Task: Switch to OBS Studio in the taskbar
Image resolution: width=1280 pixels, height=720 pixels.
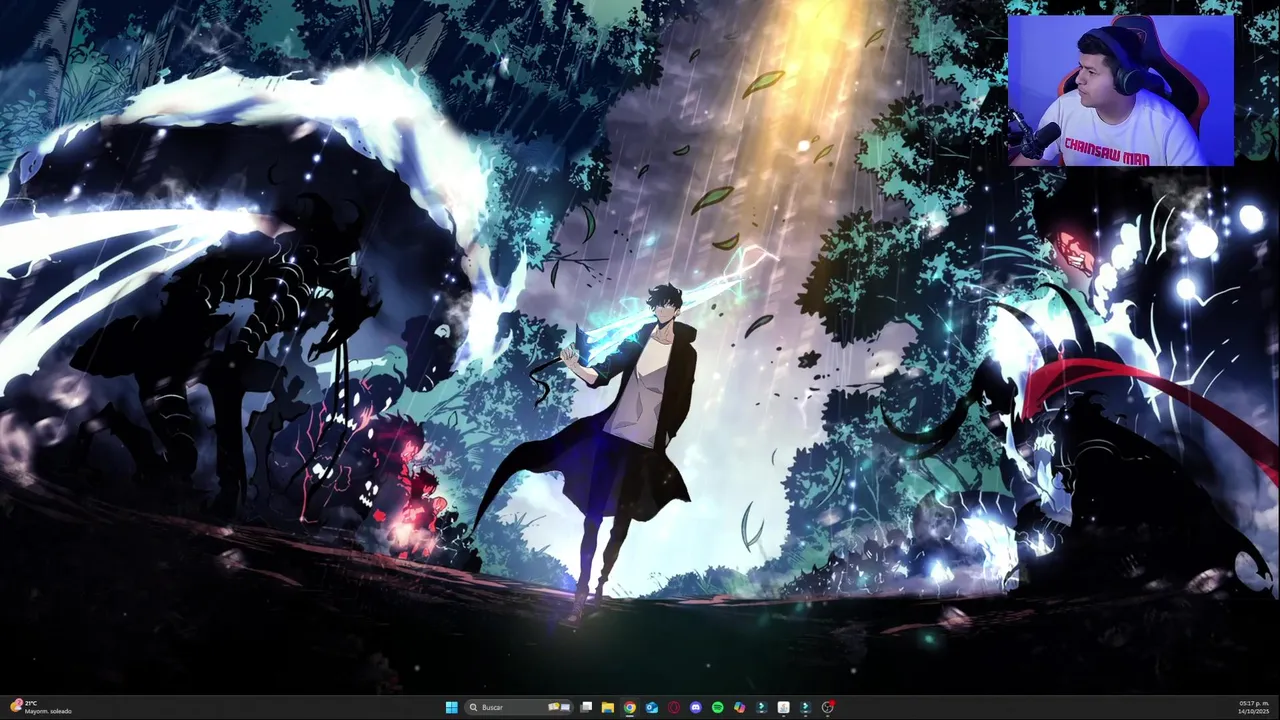Action: [x=828, y=707]
